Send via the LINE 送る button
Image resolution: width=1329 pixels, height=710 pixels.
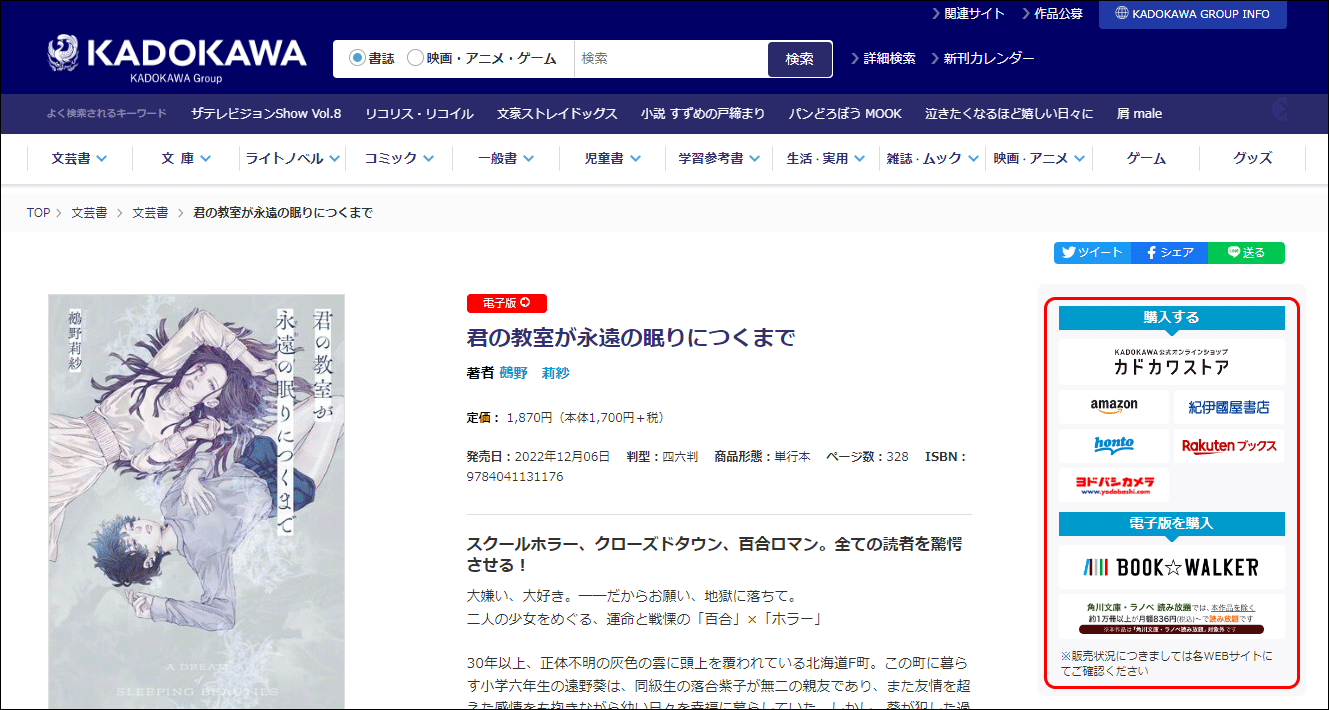(x=1246, y=253)
